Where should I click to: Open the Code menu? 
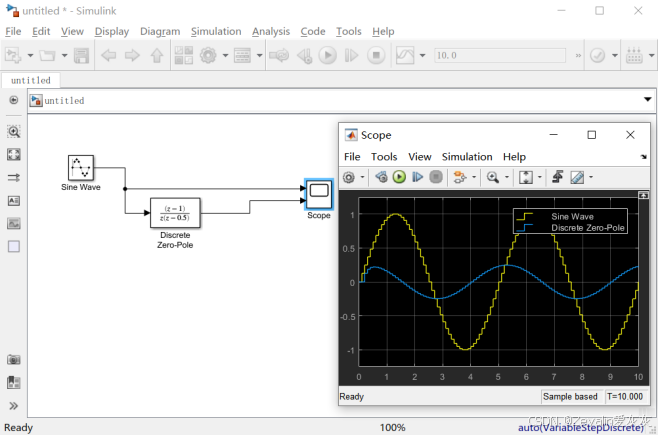(x=313, y=32)
